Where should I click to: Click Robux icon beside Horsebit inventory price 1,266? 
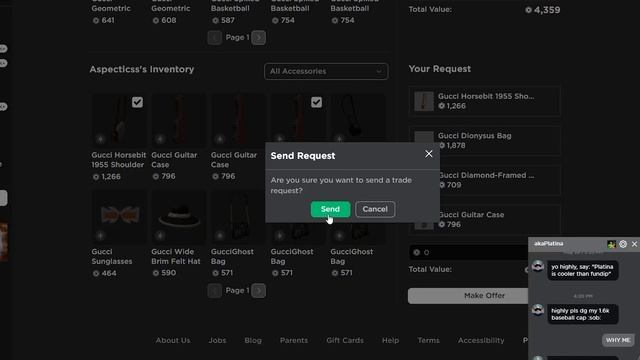click(x=96, y=177)
